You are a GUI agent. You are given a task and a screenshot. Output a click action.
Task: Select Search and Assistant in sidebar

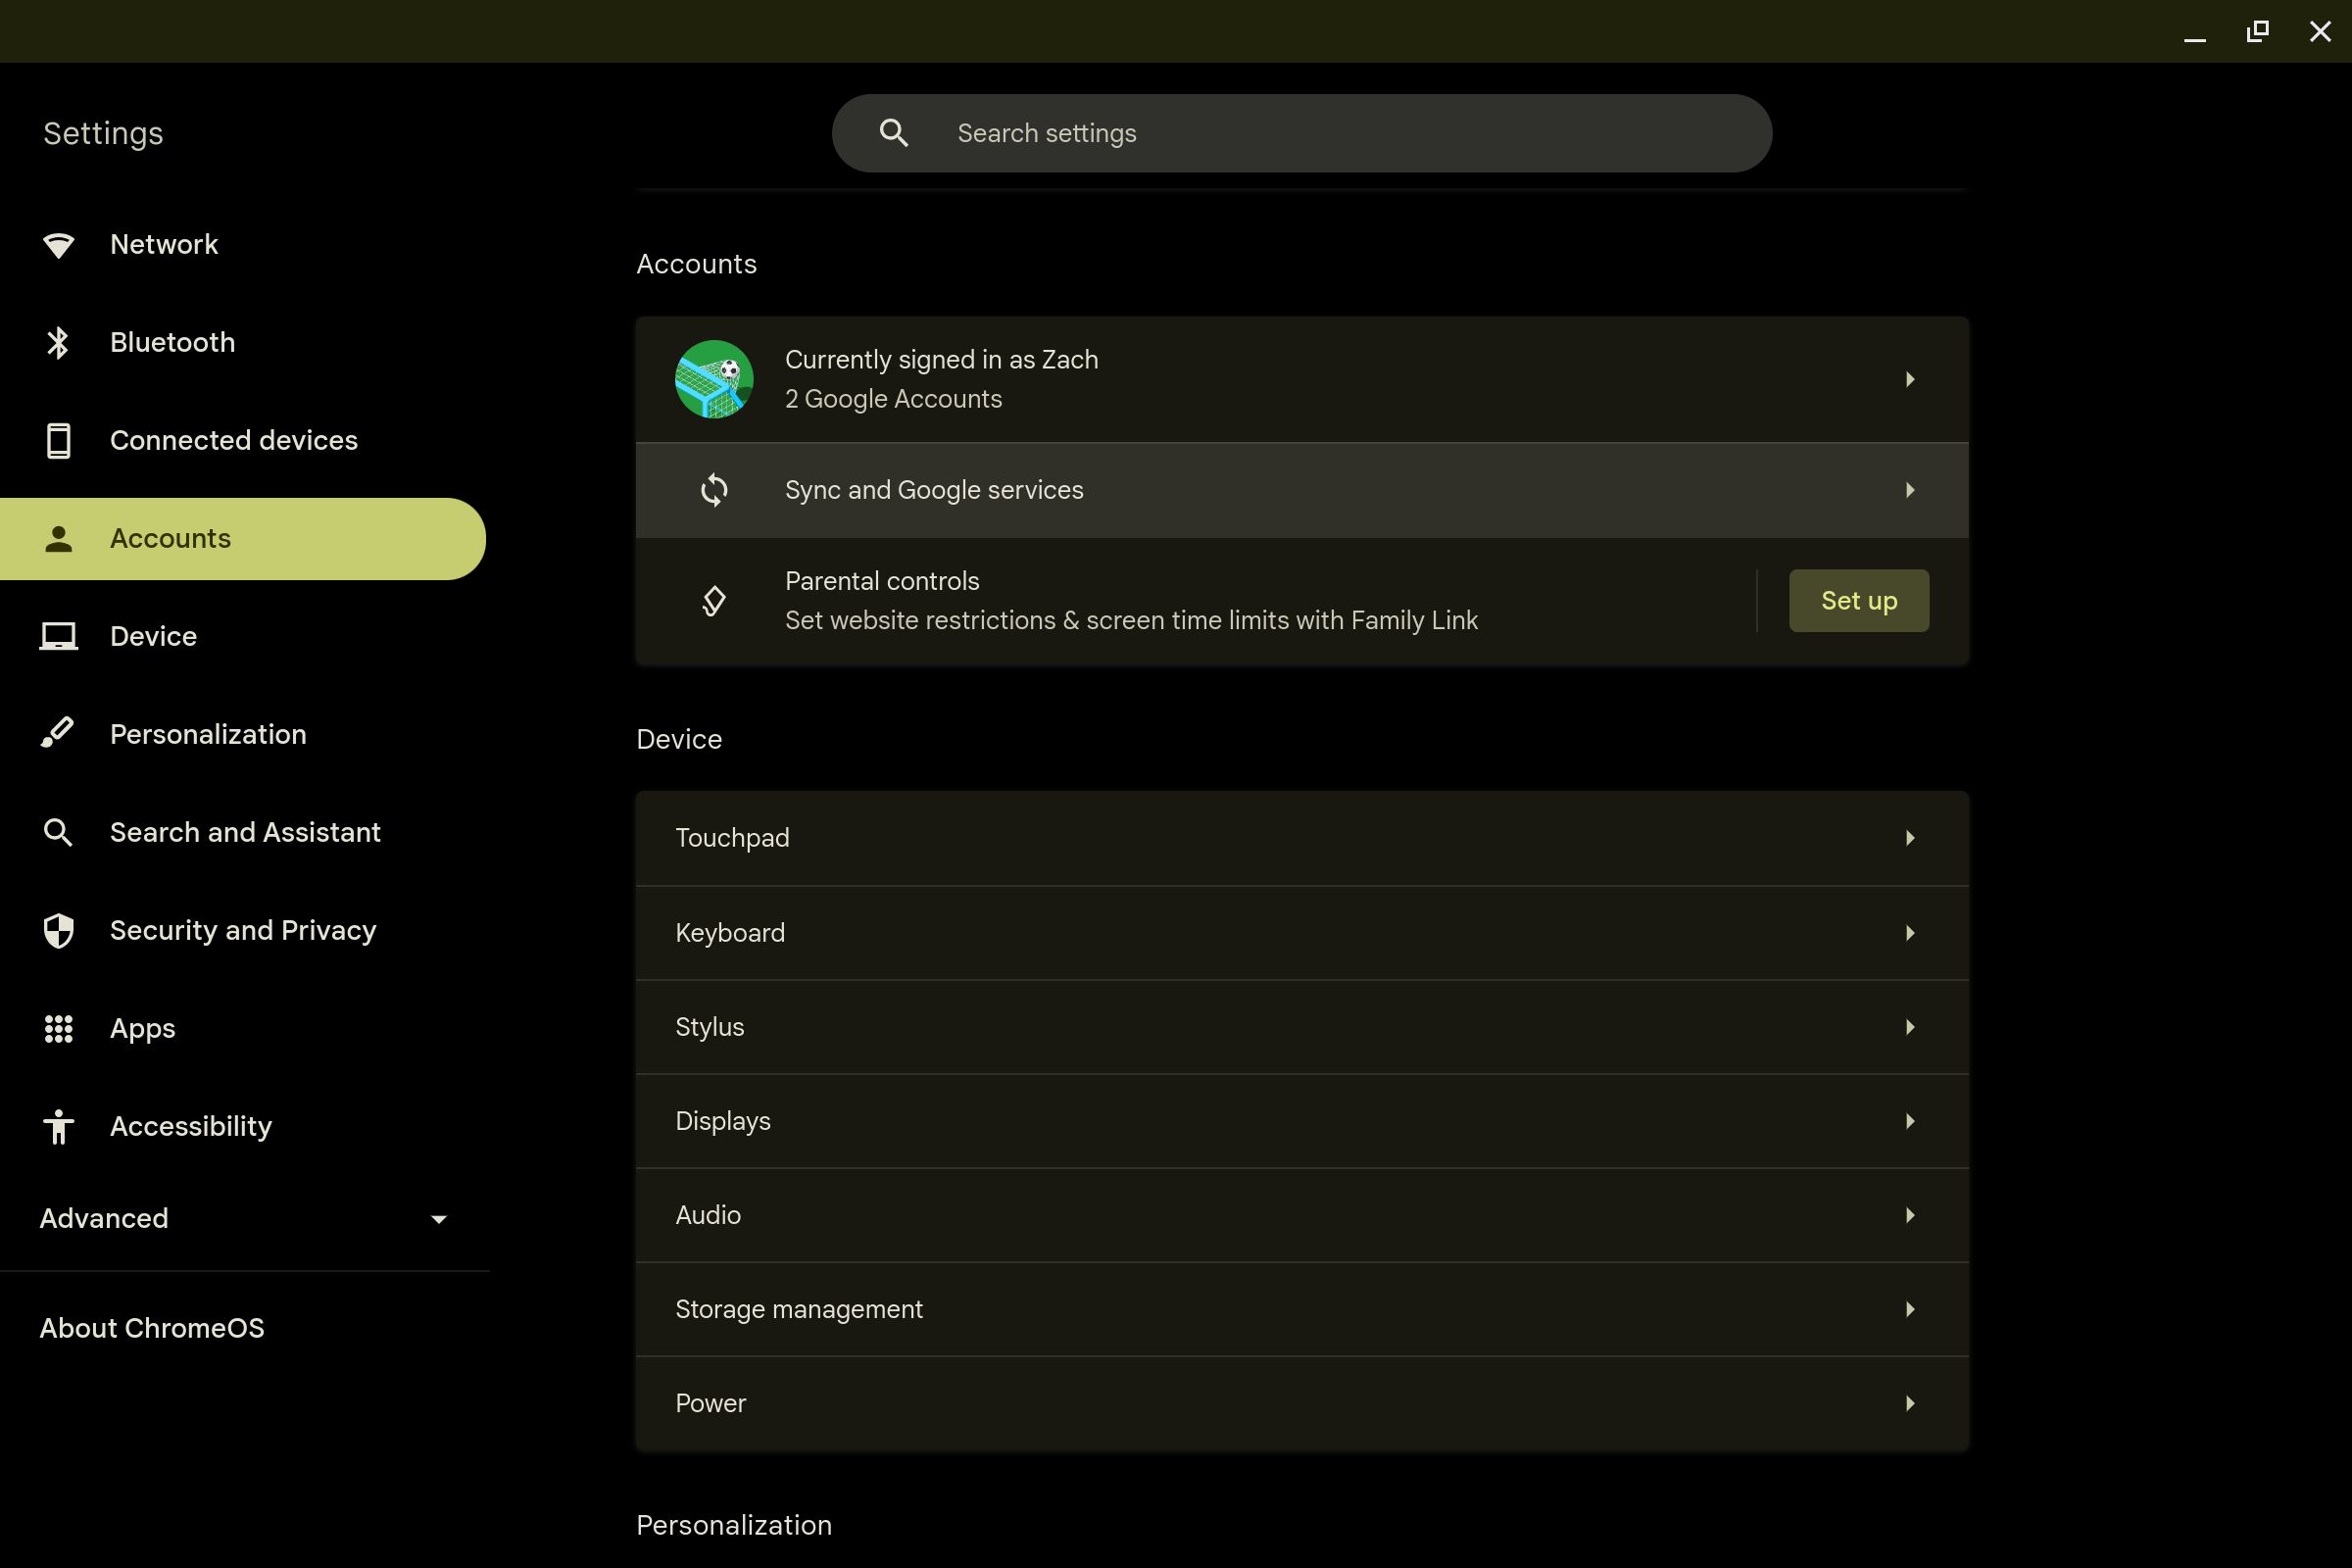244,833
